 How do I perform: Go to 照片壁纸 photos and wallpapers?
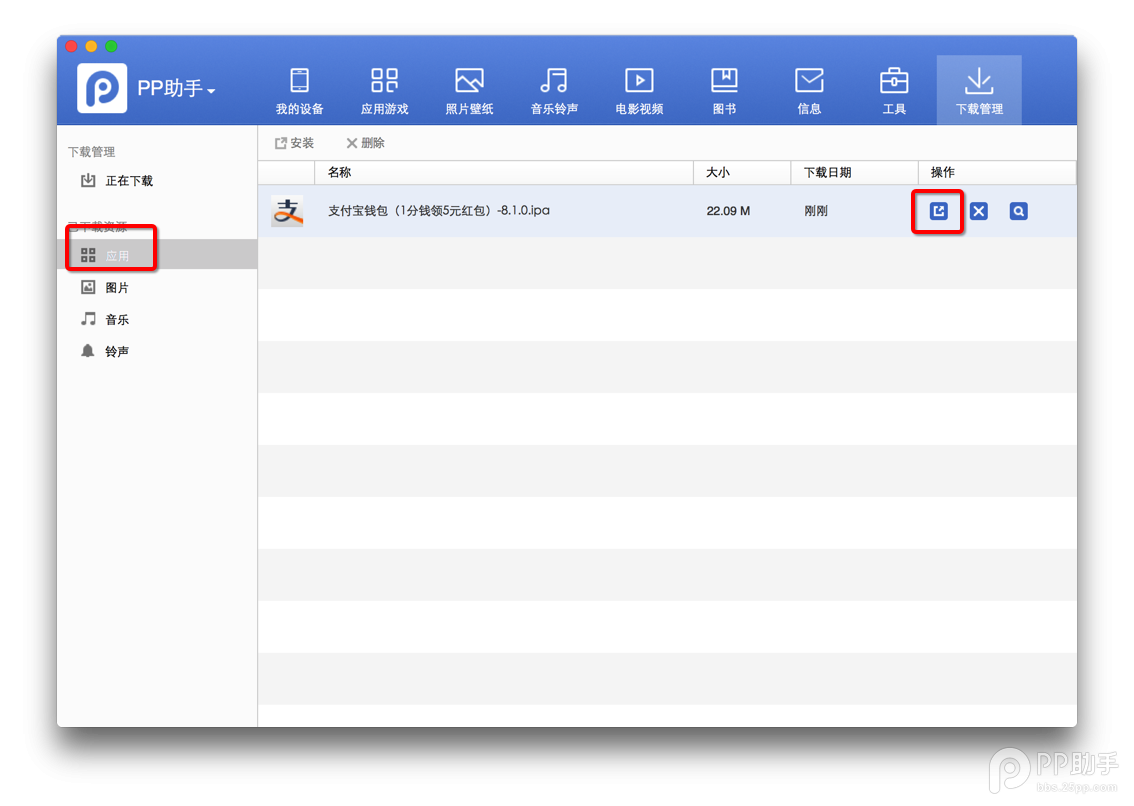(x=469, y=90)
